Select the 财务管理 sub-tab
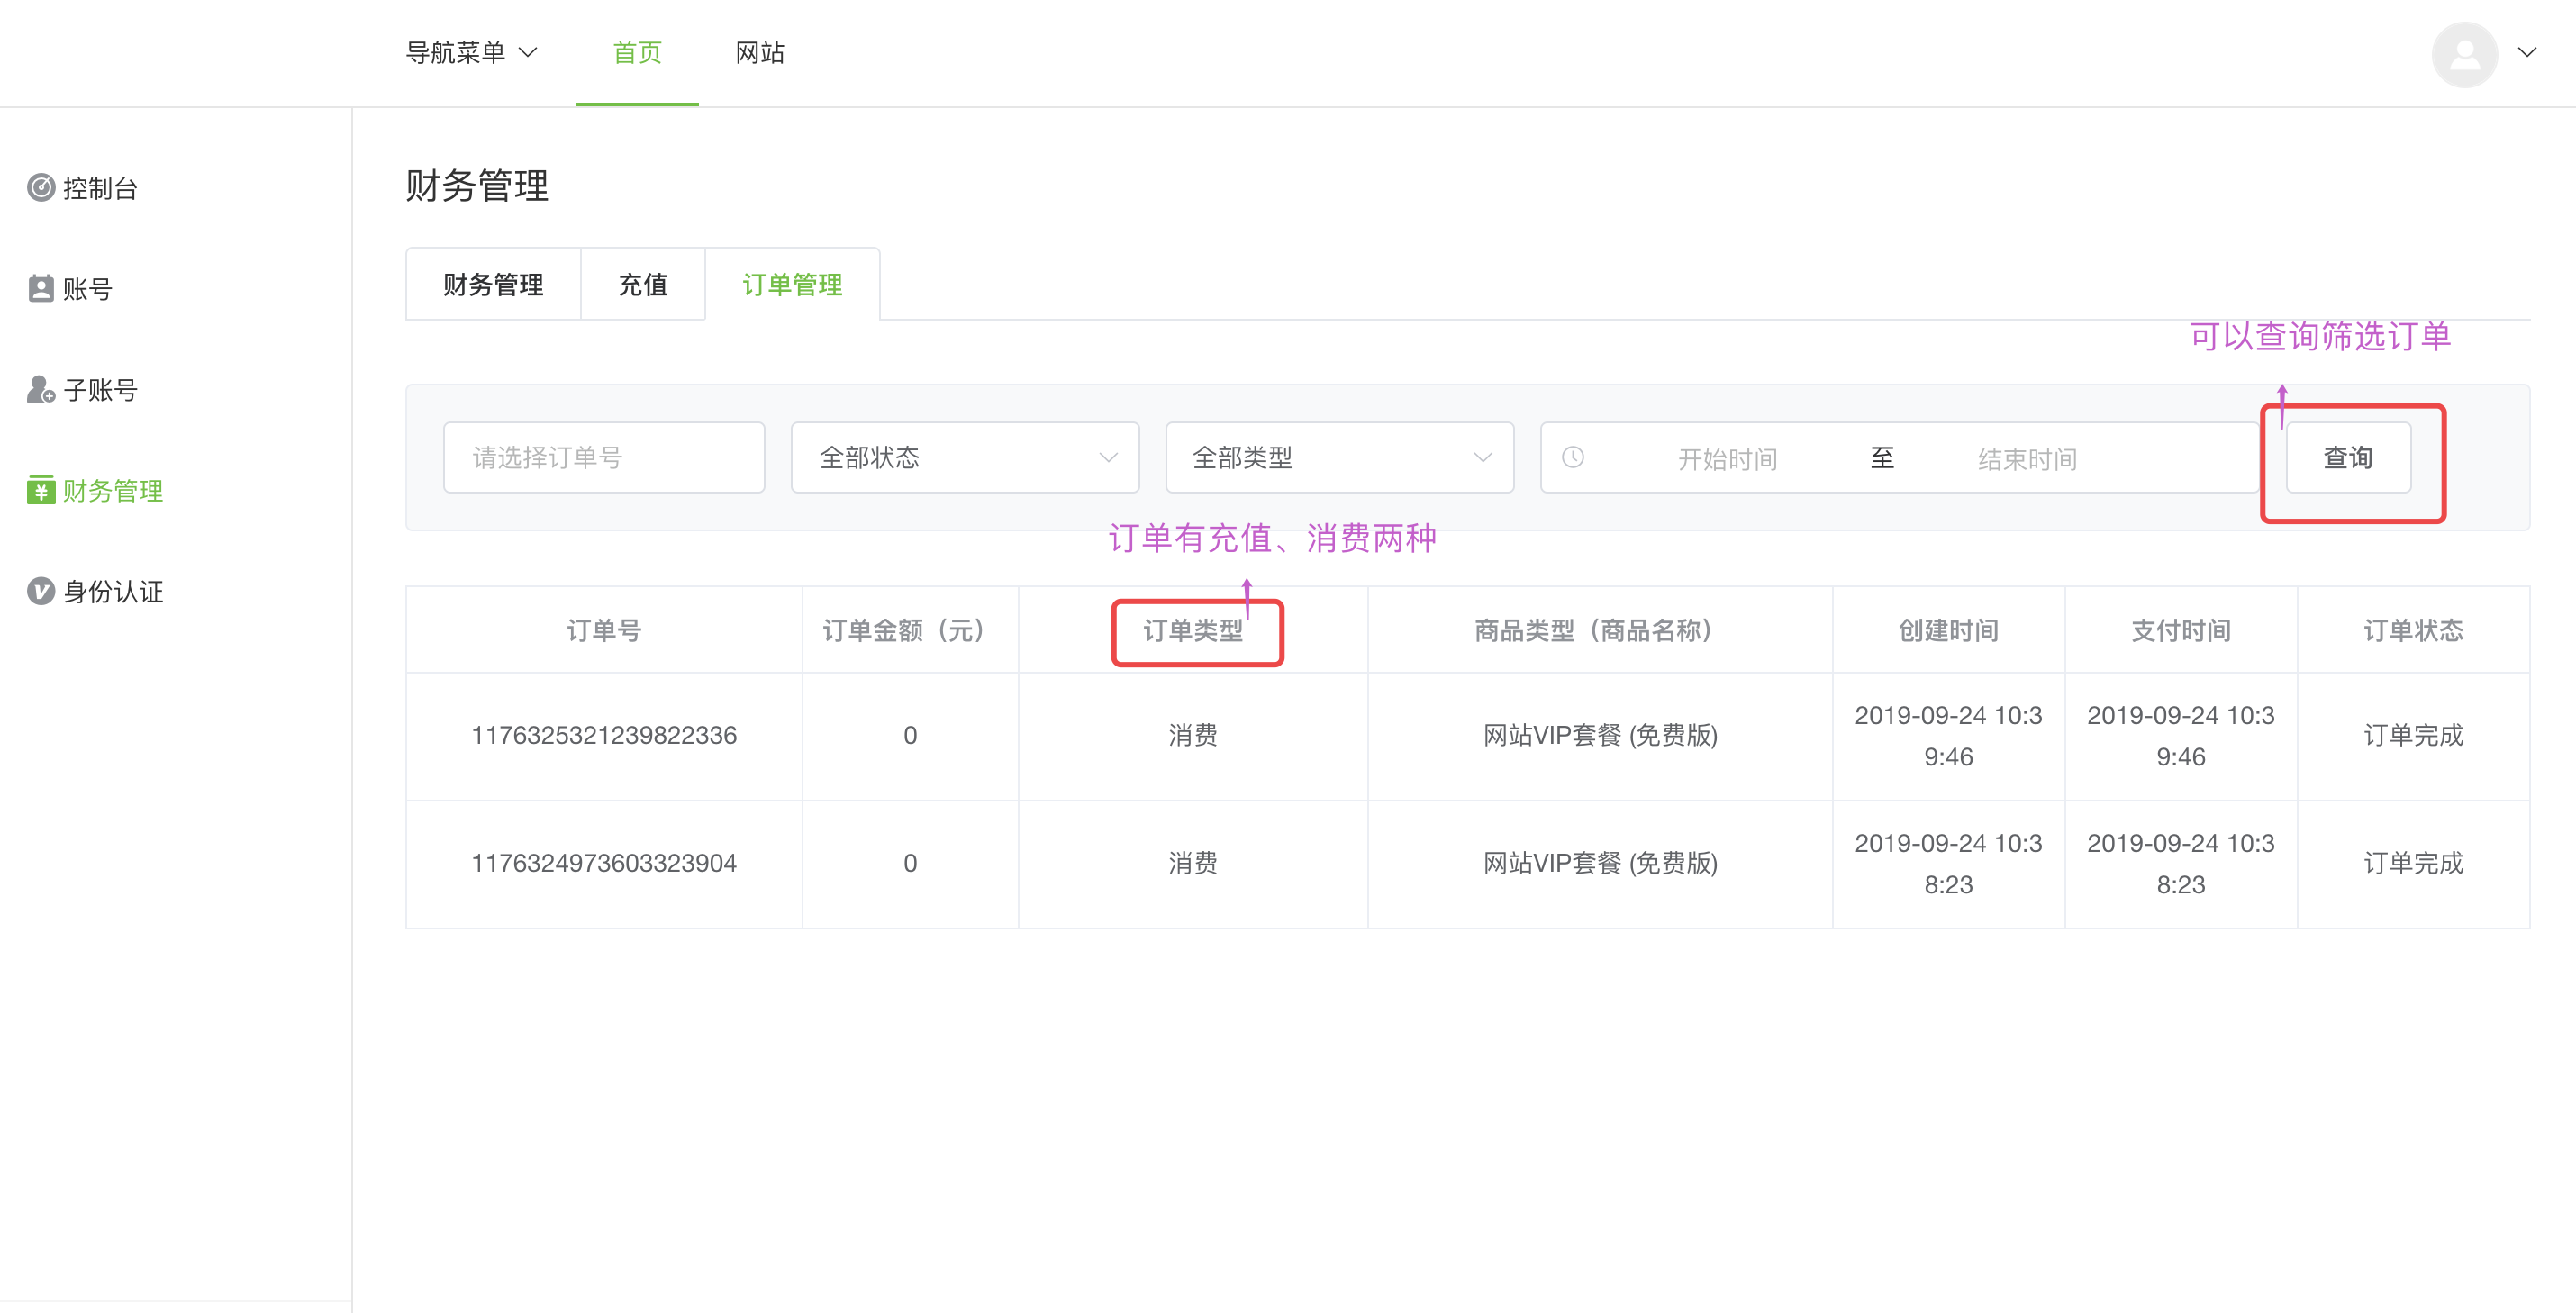 pos(493,285)
